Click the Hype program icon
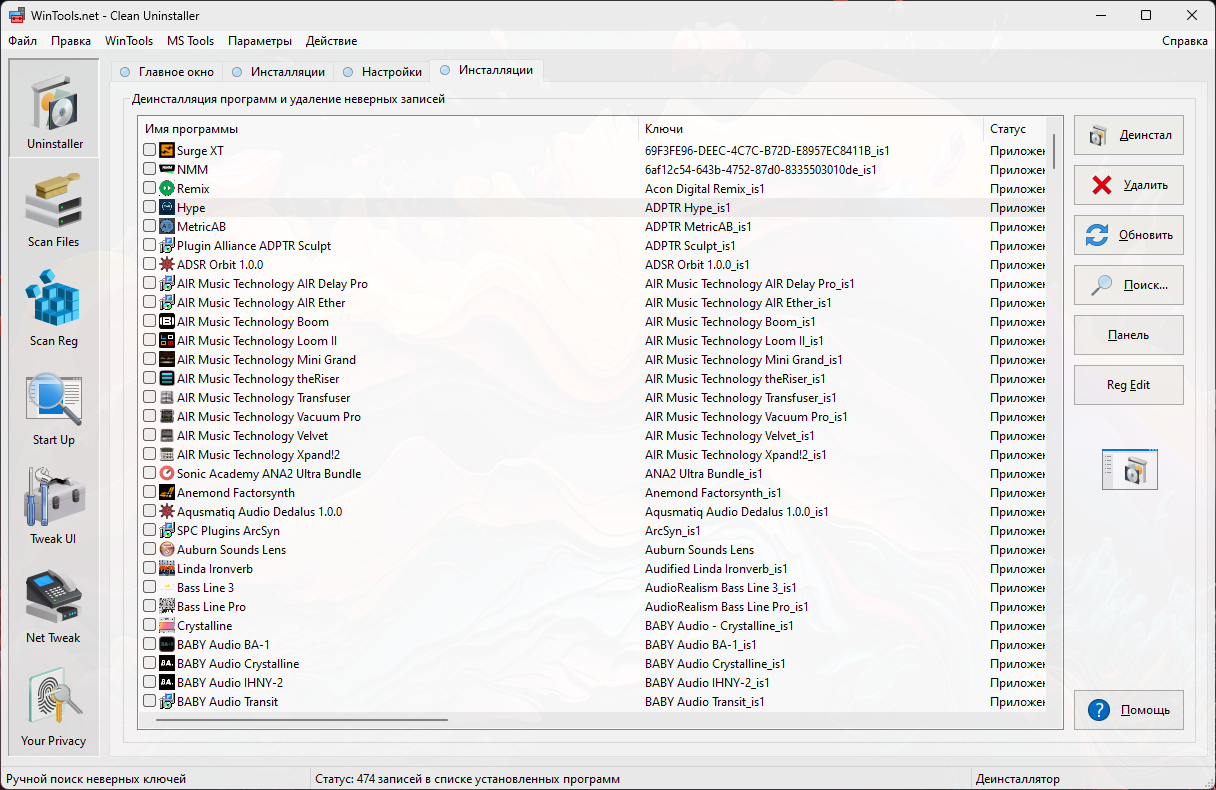The image size is (1216, 790). click(167, 207)
